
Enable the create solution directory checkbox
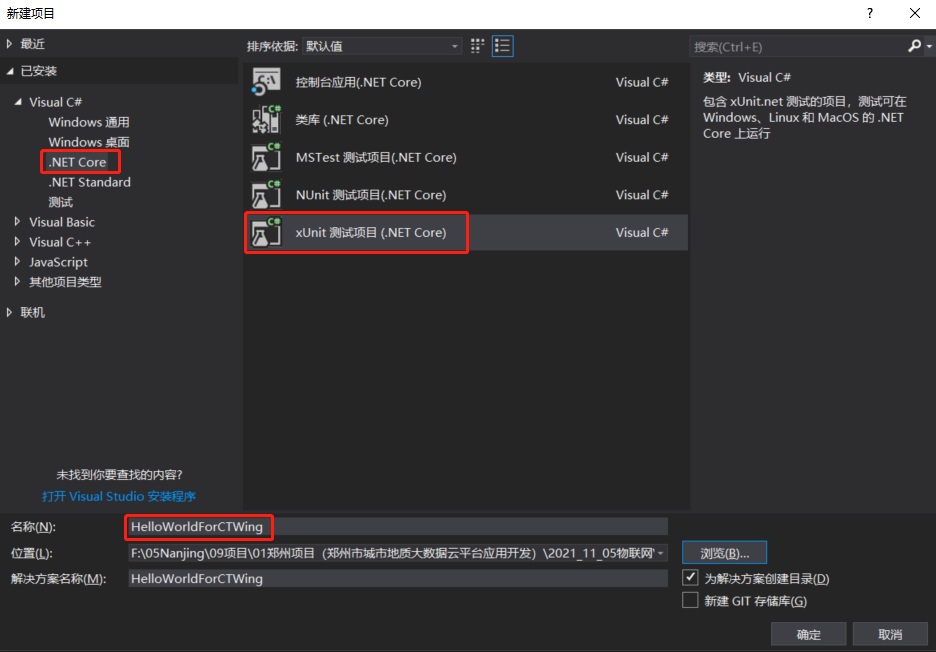click(690, 577)
